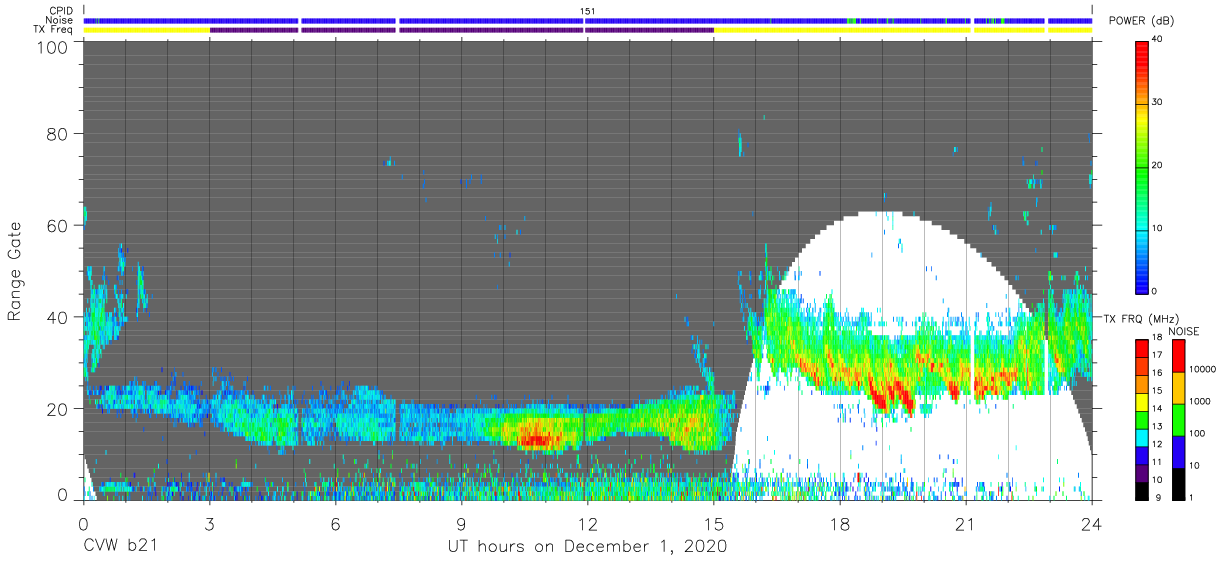Select the "12" hour tick on time axis
Screen dimensions: 1228x567
click(588, 524)
